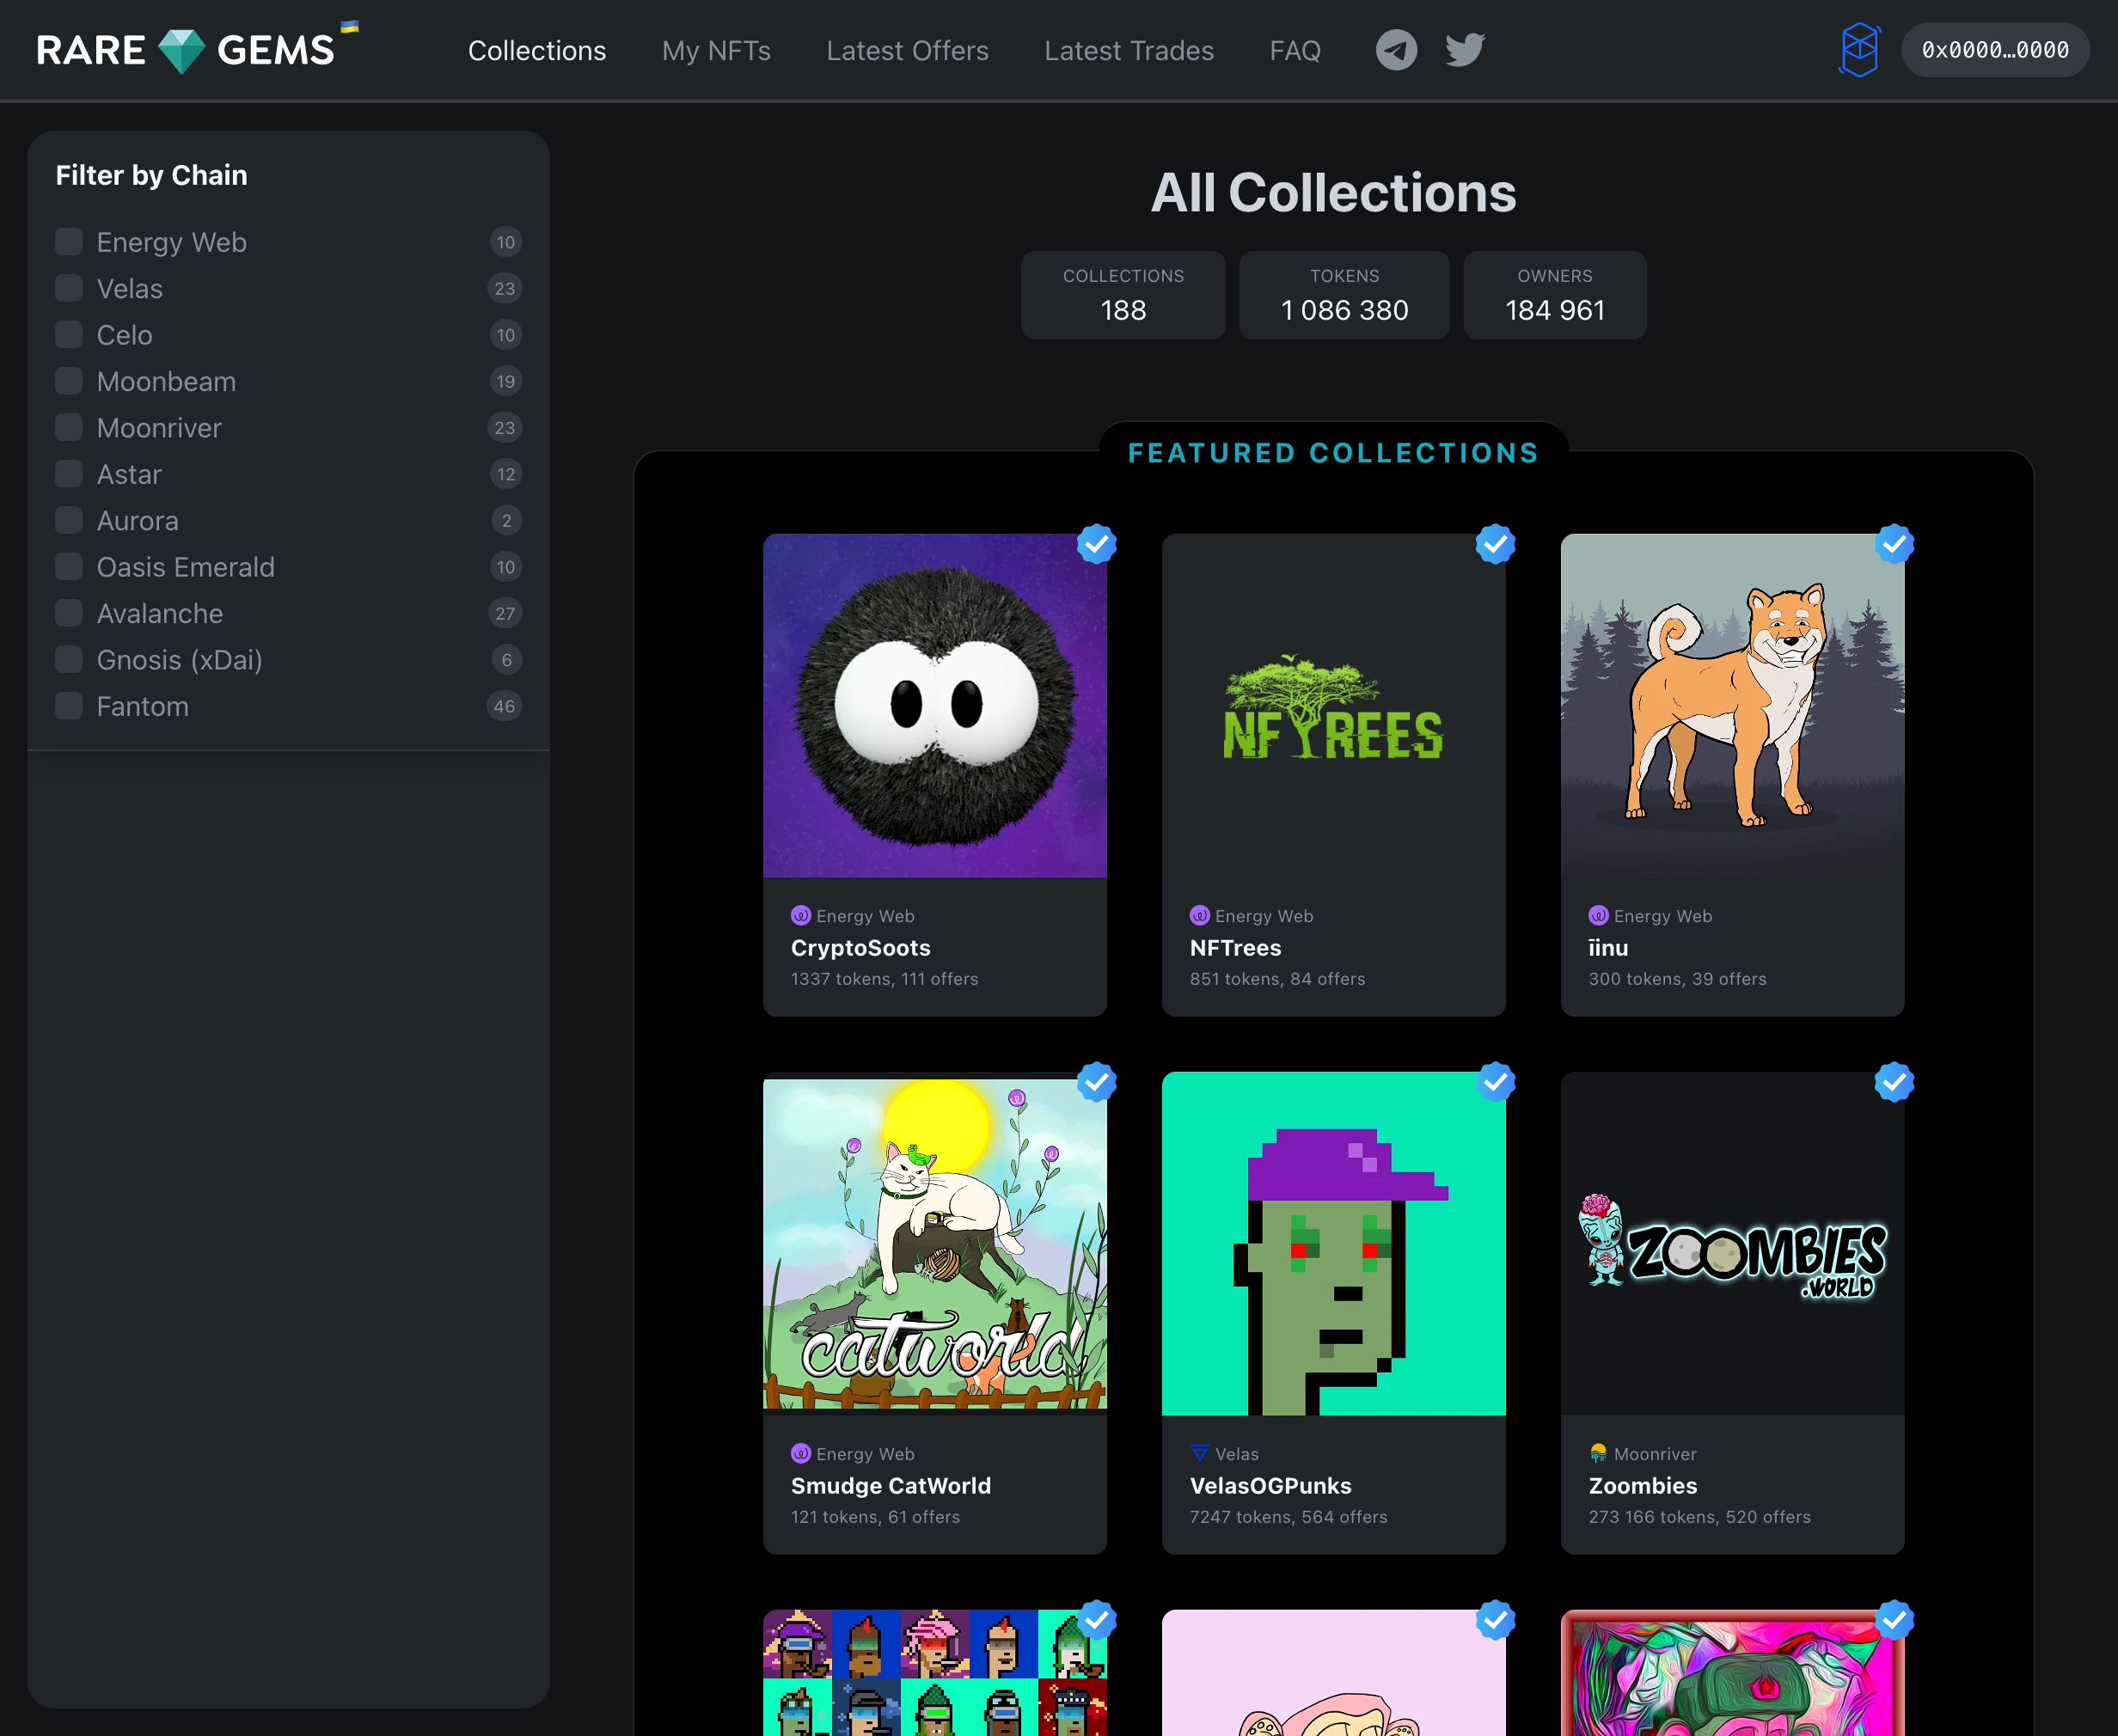Click the Zoombies World logo thumbnail

1732,1248
